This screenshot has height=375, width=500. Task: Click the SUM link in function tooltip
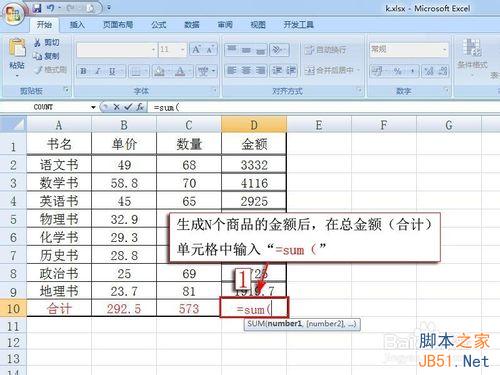coord(256,324)
